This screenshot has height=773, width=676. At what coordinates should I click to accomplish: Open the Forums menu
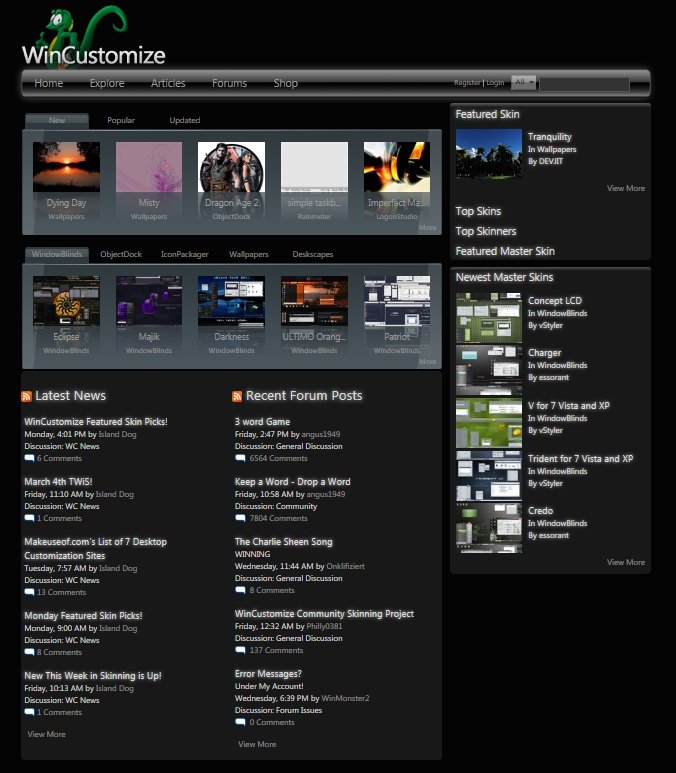[x=229, y=83]
